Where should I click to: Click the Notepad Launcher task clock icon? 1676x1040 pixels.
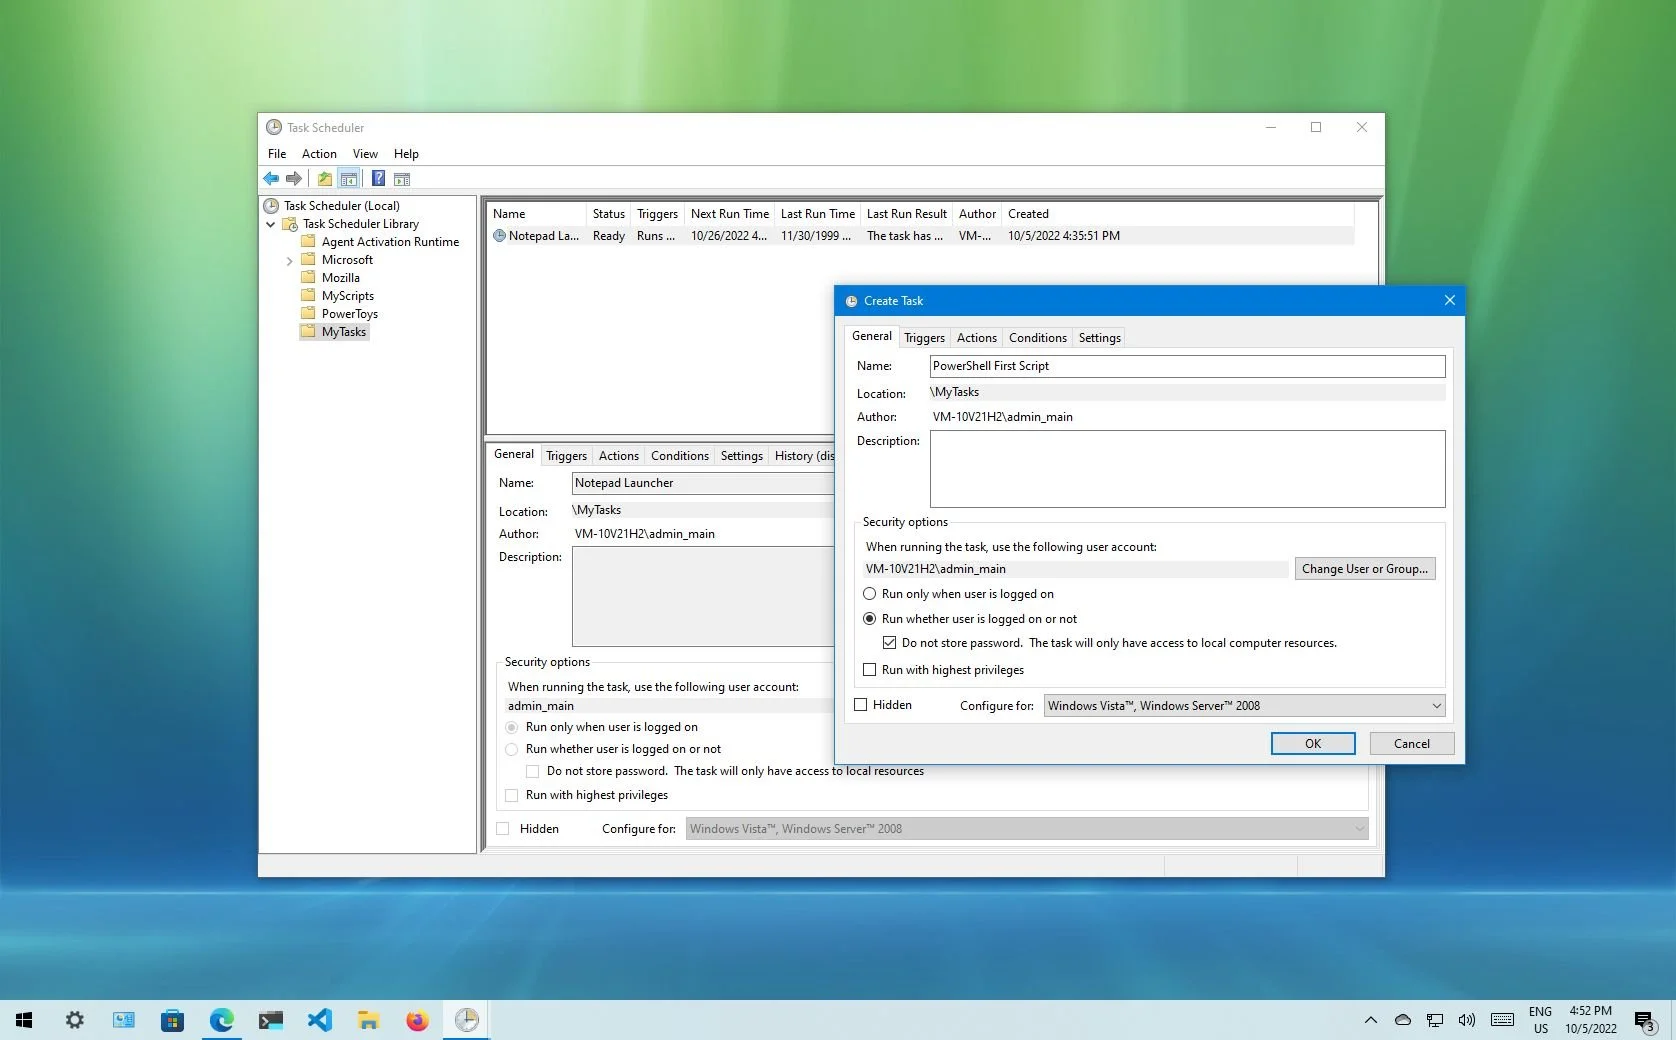coord(499,236)
